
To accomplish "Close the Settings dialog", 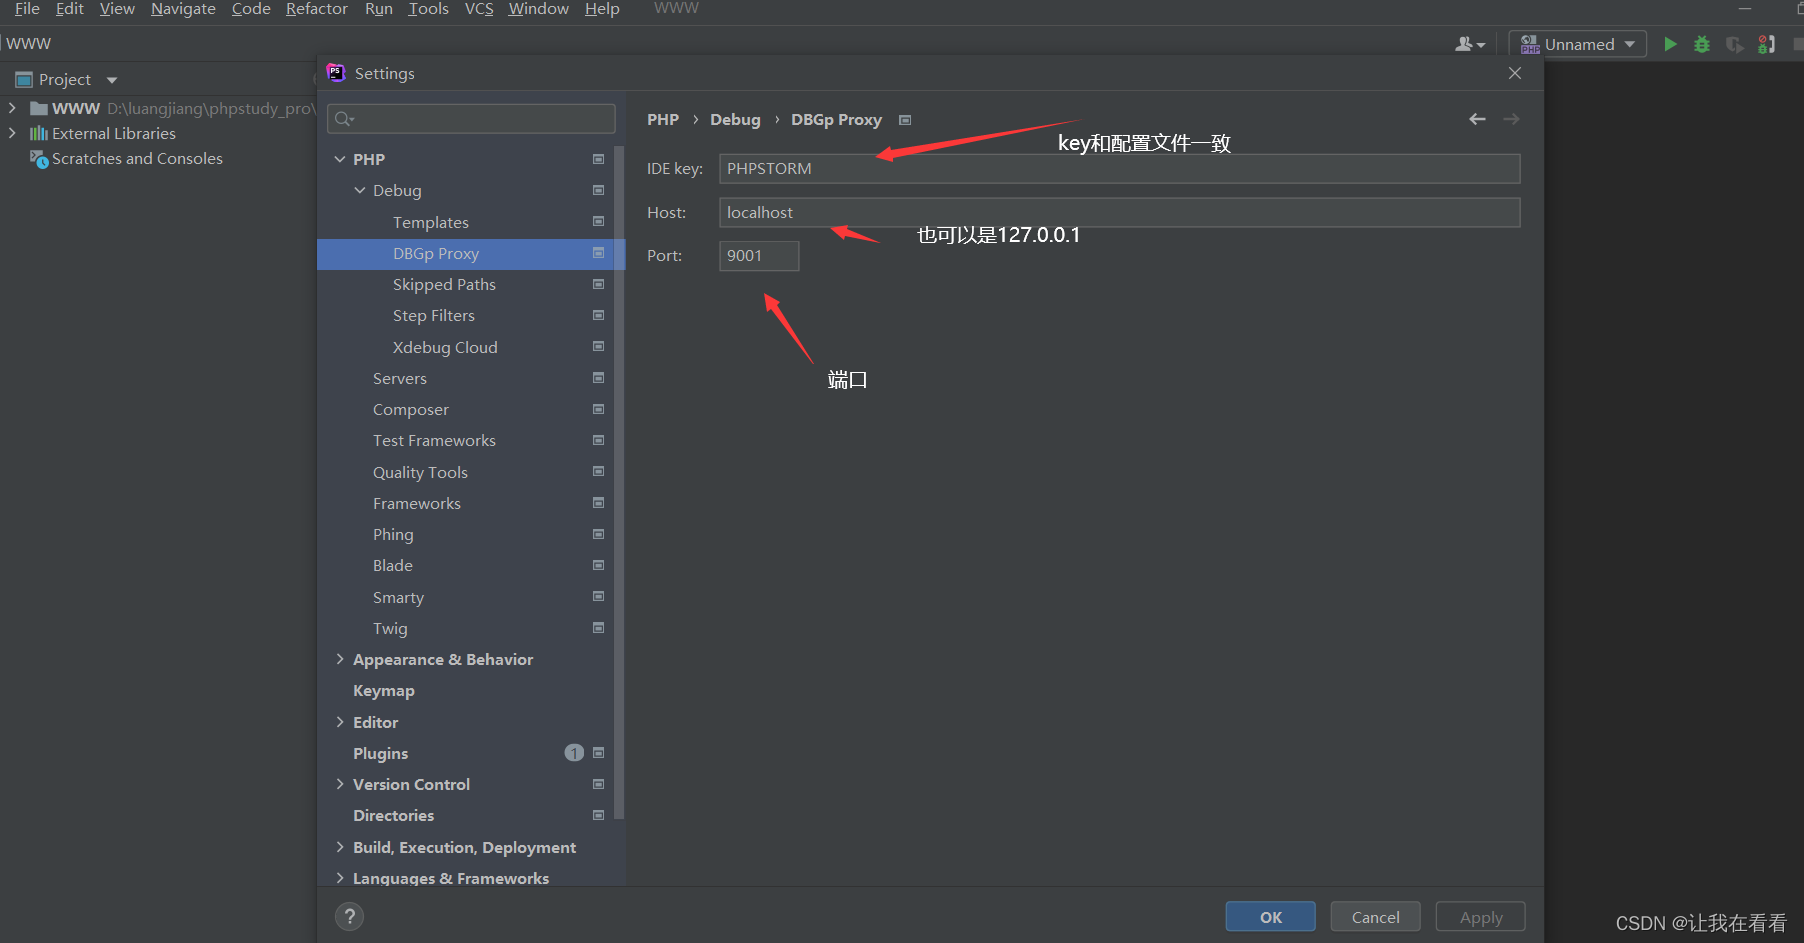I will (x=1515, y=73).
